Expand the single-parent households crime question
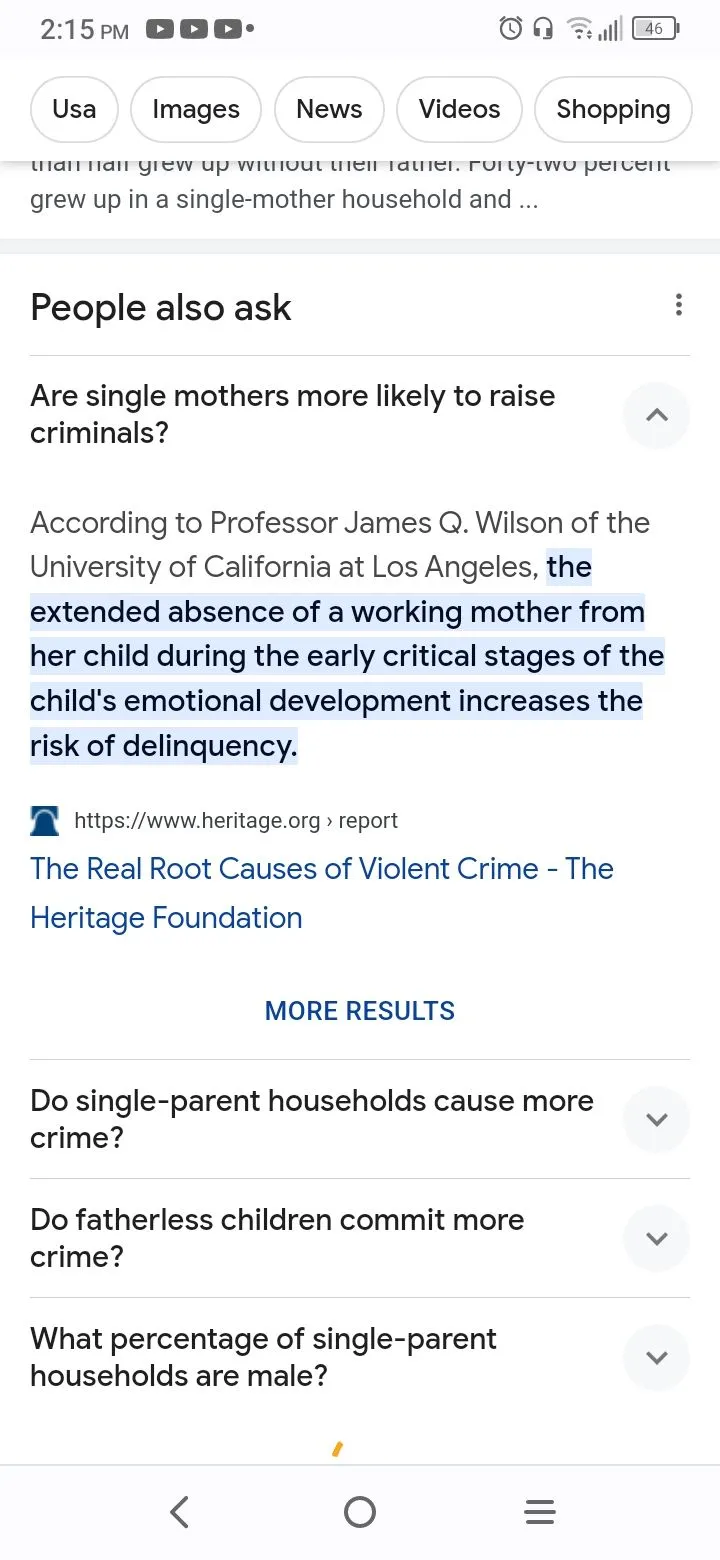This screenshot has width=720, height=1560. [656, 1119]
